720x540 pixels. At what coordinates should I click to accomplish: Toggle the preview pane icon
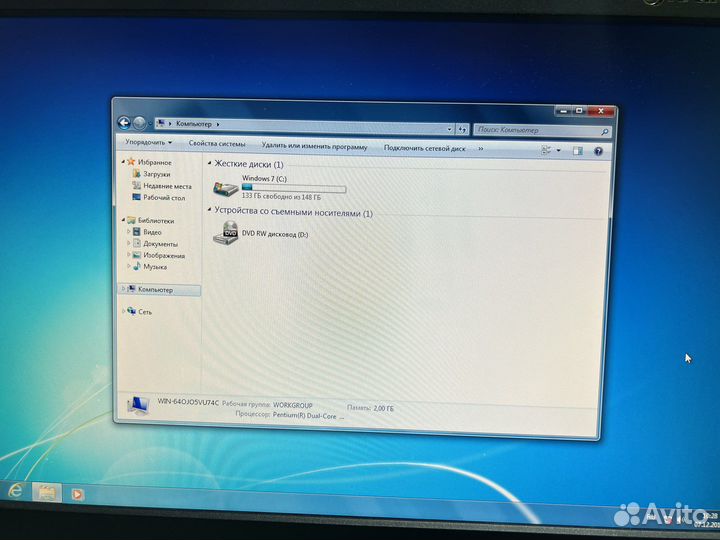577,151
